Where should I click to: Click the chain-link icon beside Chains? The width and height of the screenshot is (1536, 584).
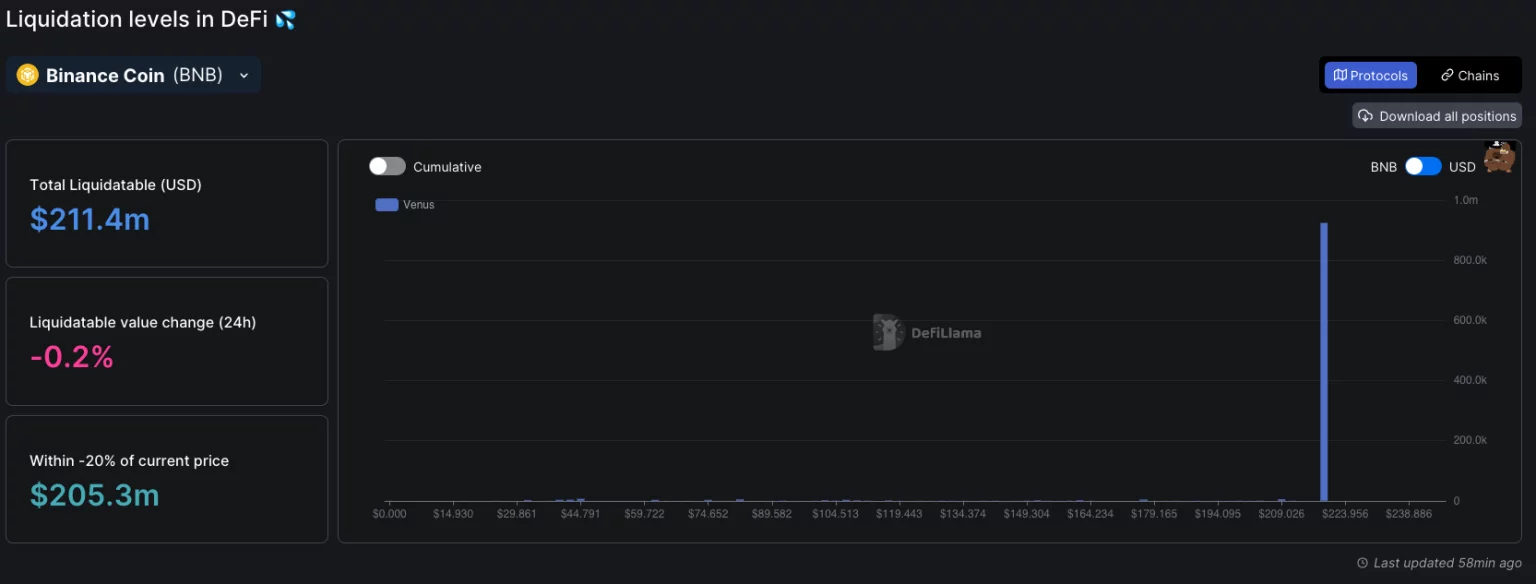pos(1446,75)
